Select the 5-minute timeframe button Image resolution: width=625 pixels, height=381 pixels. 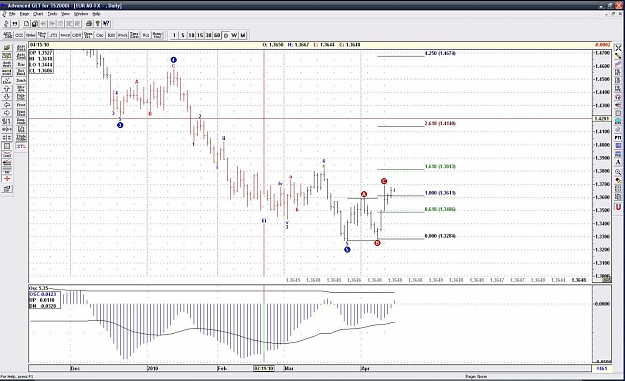[183, 35]
